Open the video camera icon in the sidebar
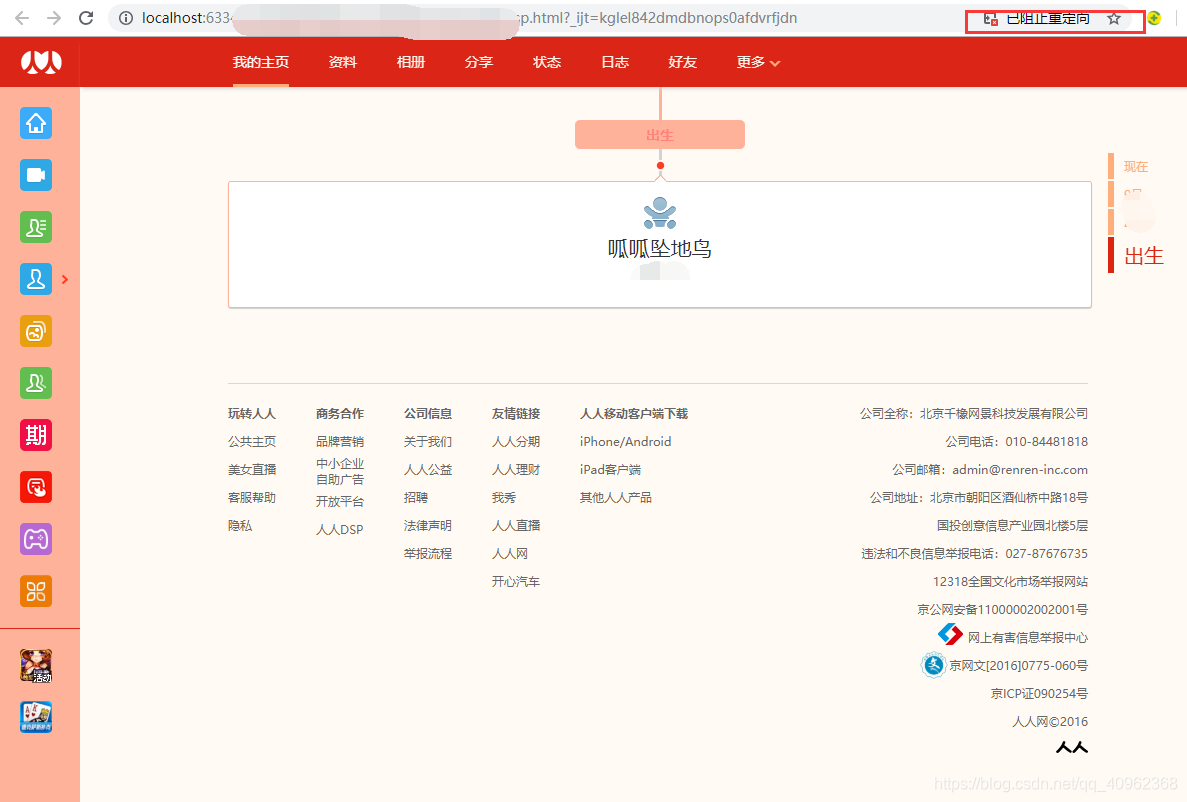 pos(36,175)
